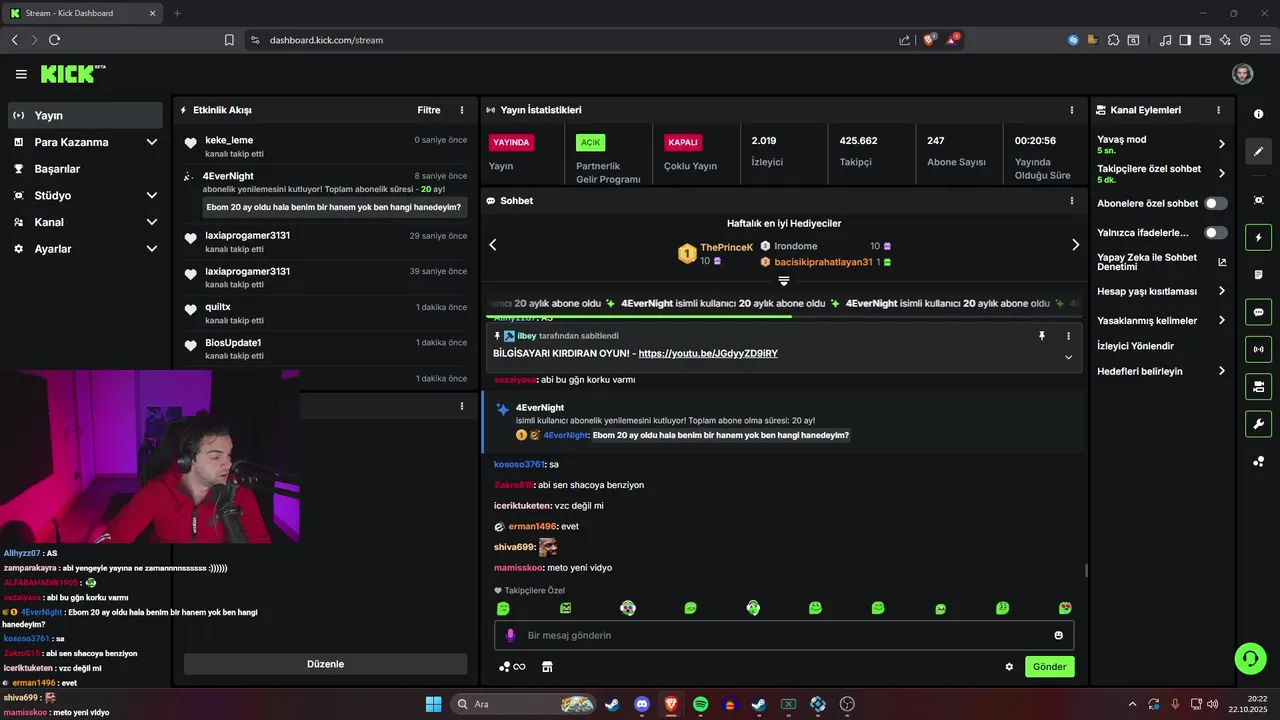Click the Windows taskbar search box
This screenshot has height=720, width=1280.
521,704
